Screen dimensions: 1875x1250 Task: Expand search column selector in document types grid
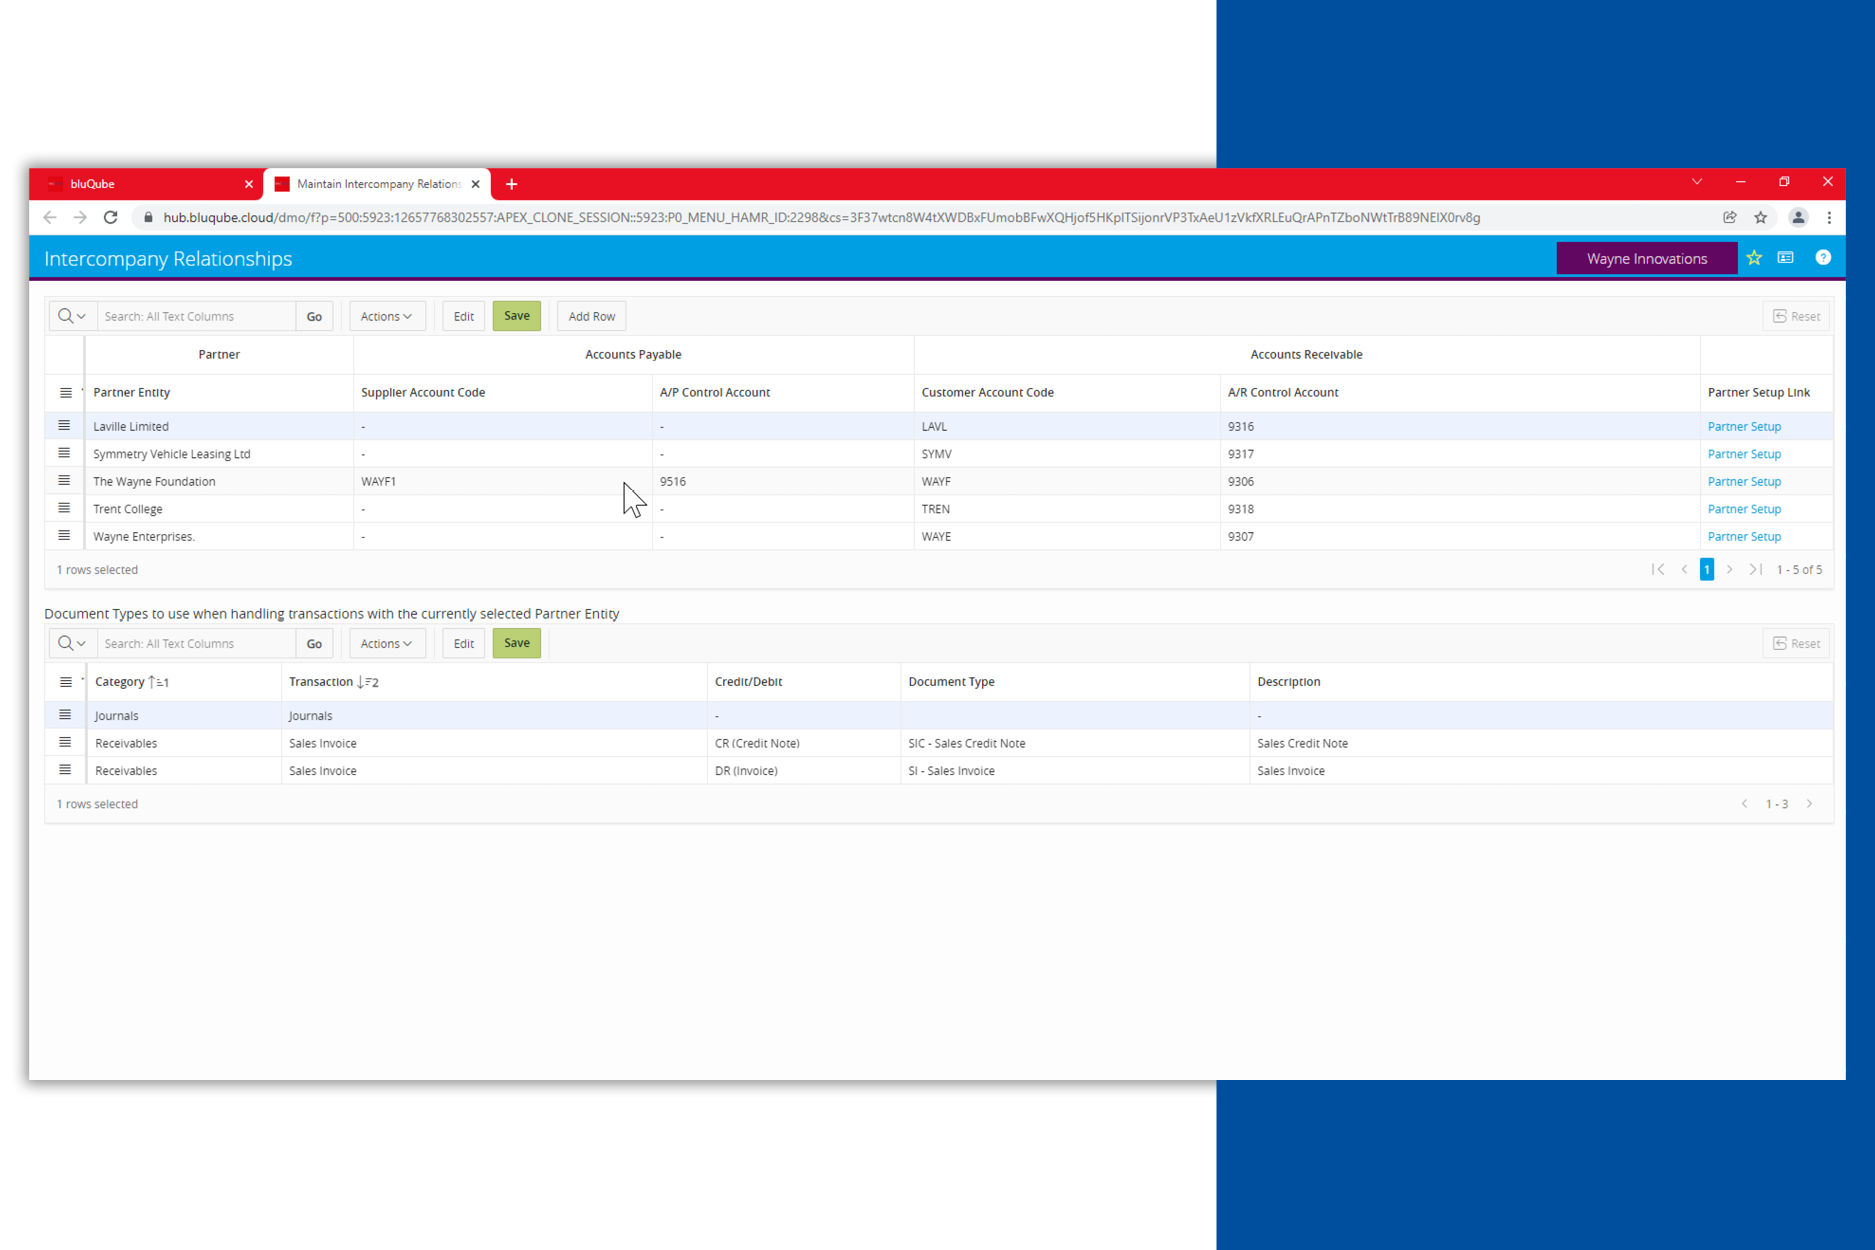(72, 643)
